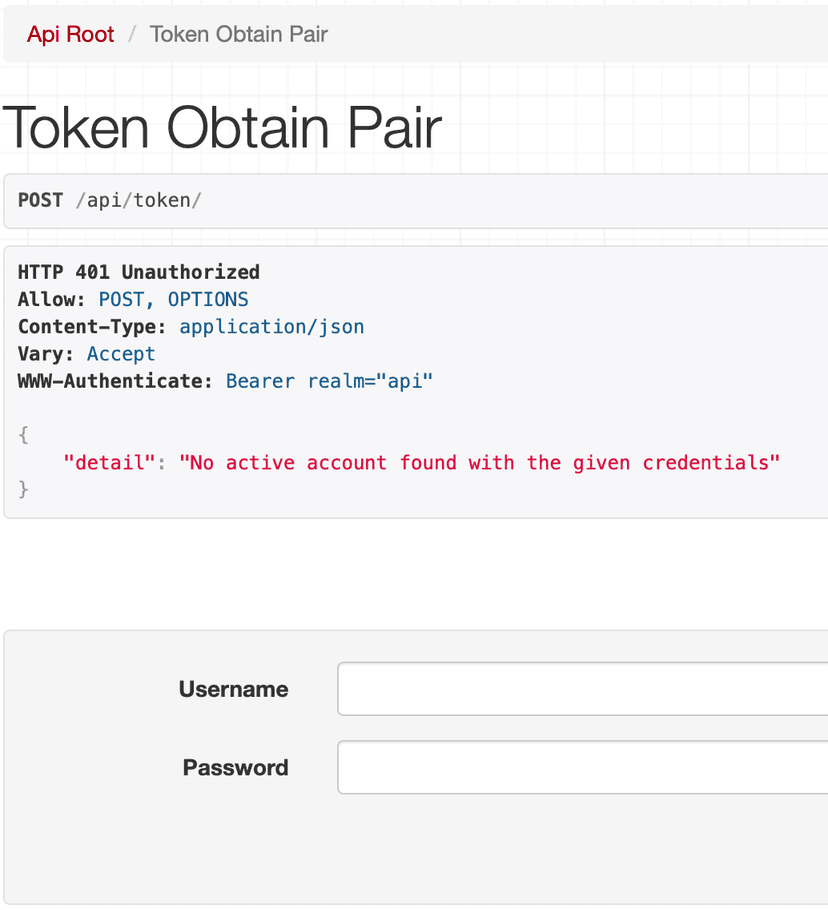
Task: Click the credentials error message text
Action: (480, 462)
